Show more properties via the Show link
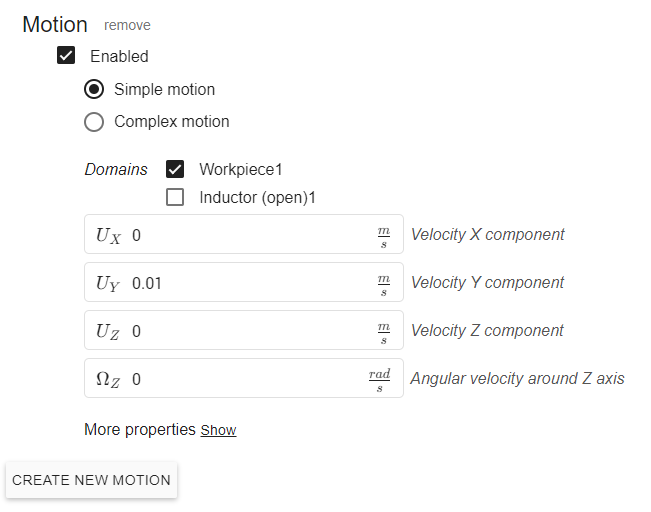The image size is (651, 512). (x=218, y=430)
